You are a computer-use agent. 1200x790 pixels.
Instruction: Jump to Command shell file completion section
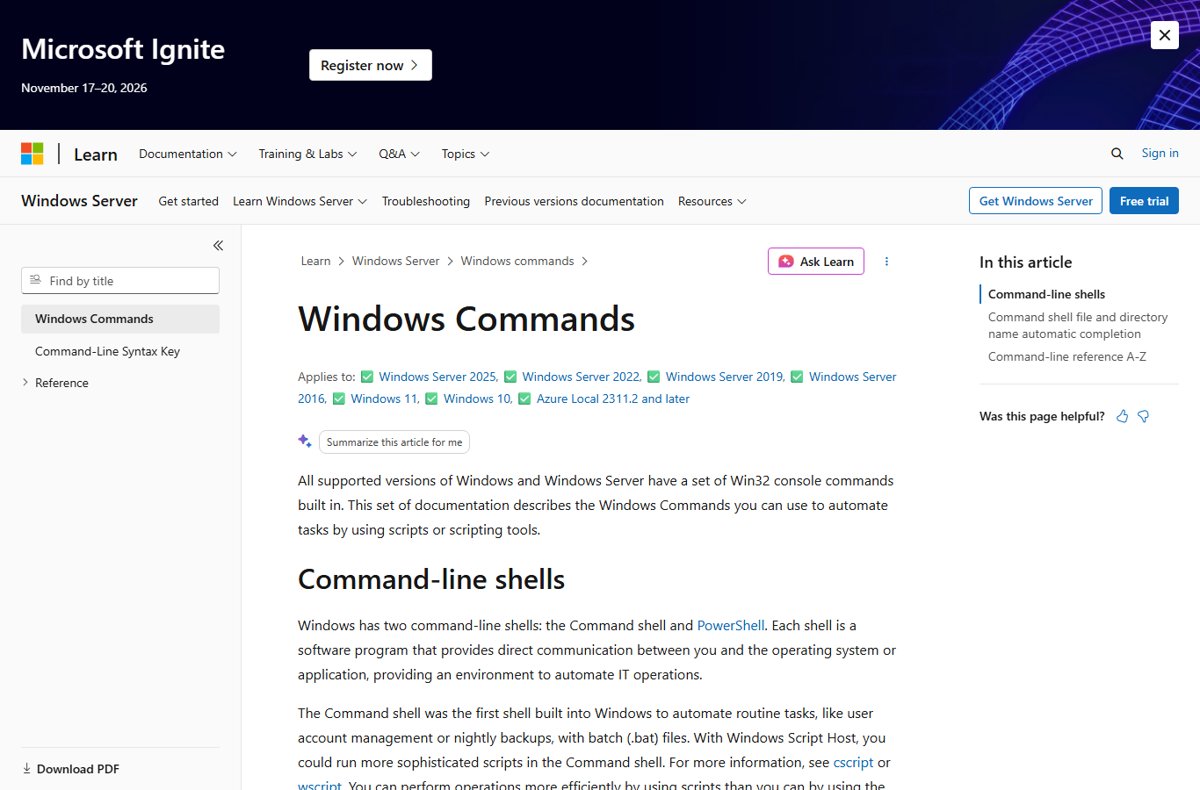(1078, 325)
